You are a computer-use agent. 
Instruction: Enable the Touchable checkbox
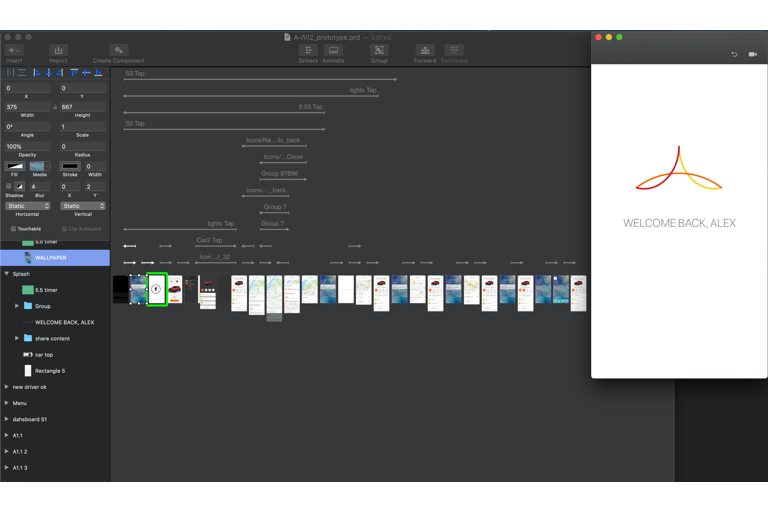13,229
